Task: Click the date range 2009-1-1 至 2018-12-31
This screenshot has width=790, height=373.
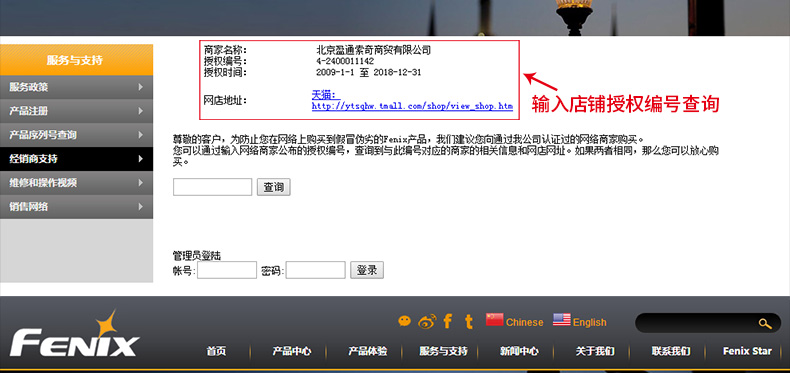Action: tap(368, 73)
